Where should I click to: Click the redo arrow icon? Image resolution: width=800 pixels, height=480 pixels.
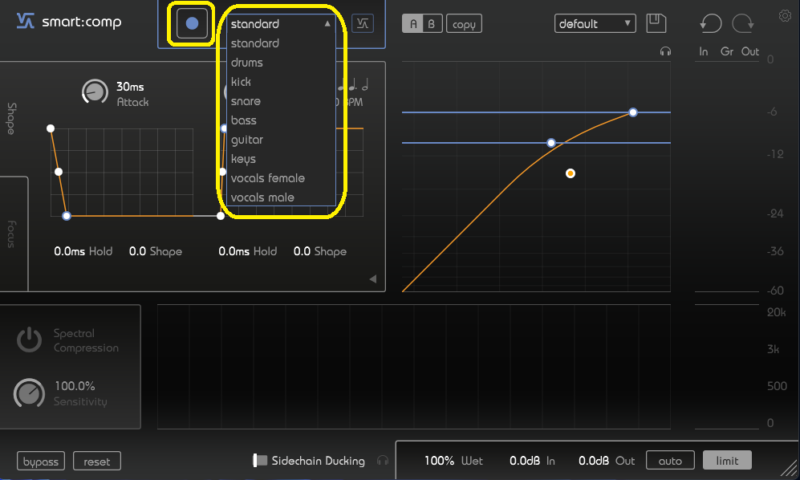(x=743, y=23)
